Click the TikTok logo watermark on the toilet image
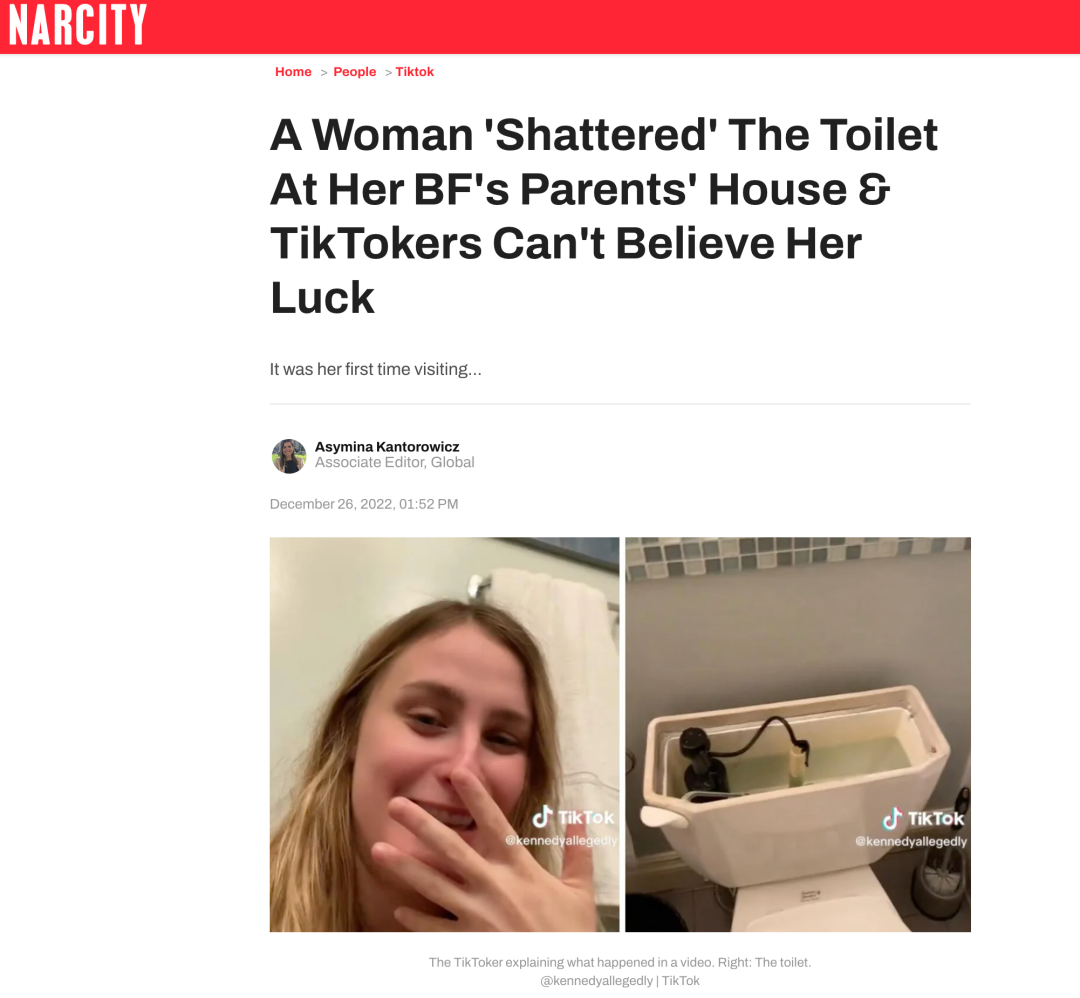The image size is (1080, 998). pyautogui.click(x=923, y=818)
